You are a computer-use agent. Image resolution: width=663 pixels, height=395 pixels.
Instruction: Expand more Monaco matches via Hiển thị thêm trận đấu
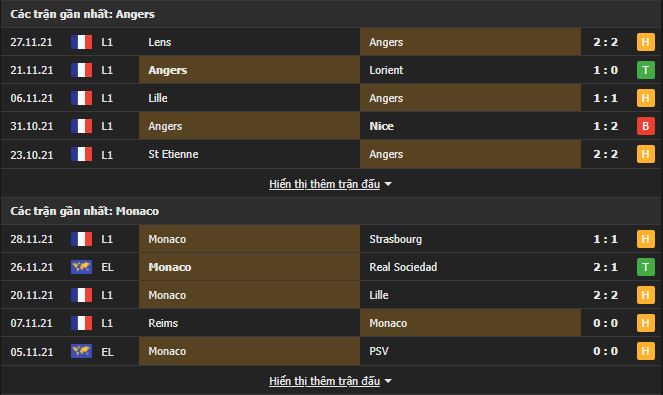324,381
